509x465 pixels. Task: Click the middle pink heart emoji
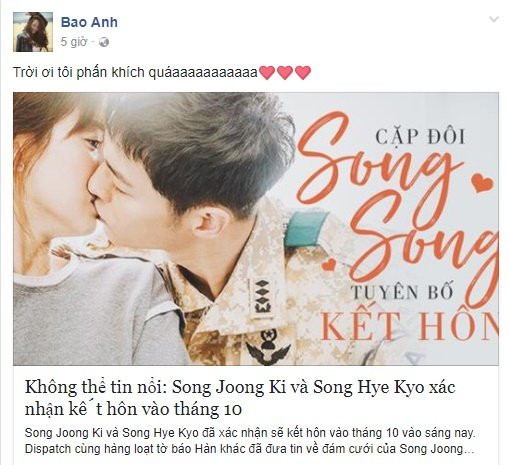tap(285, 72)
